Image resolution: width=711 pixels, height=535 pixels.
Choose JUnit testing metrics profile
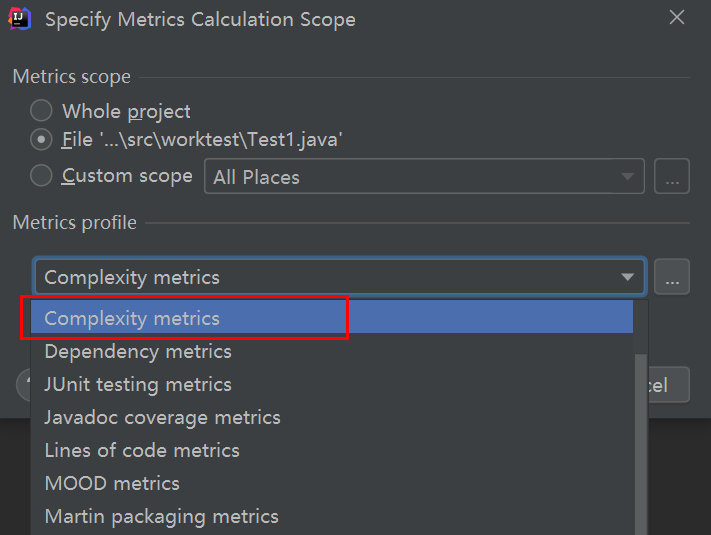coord(138,384)
